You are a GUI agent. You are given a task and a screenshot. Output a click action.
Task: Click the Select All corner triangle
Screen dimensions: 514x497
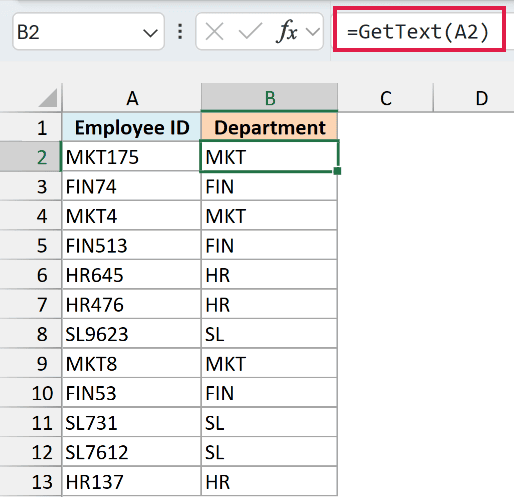48,98
